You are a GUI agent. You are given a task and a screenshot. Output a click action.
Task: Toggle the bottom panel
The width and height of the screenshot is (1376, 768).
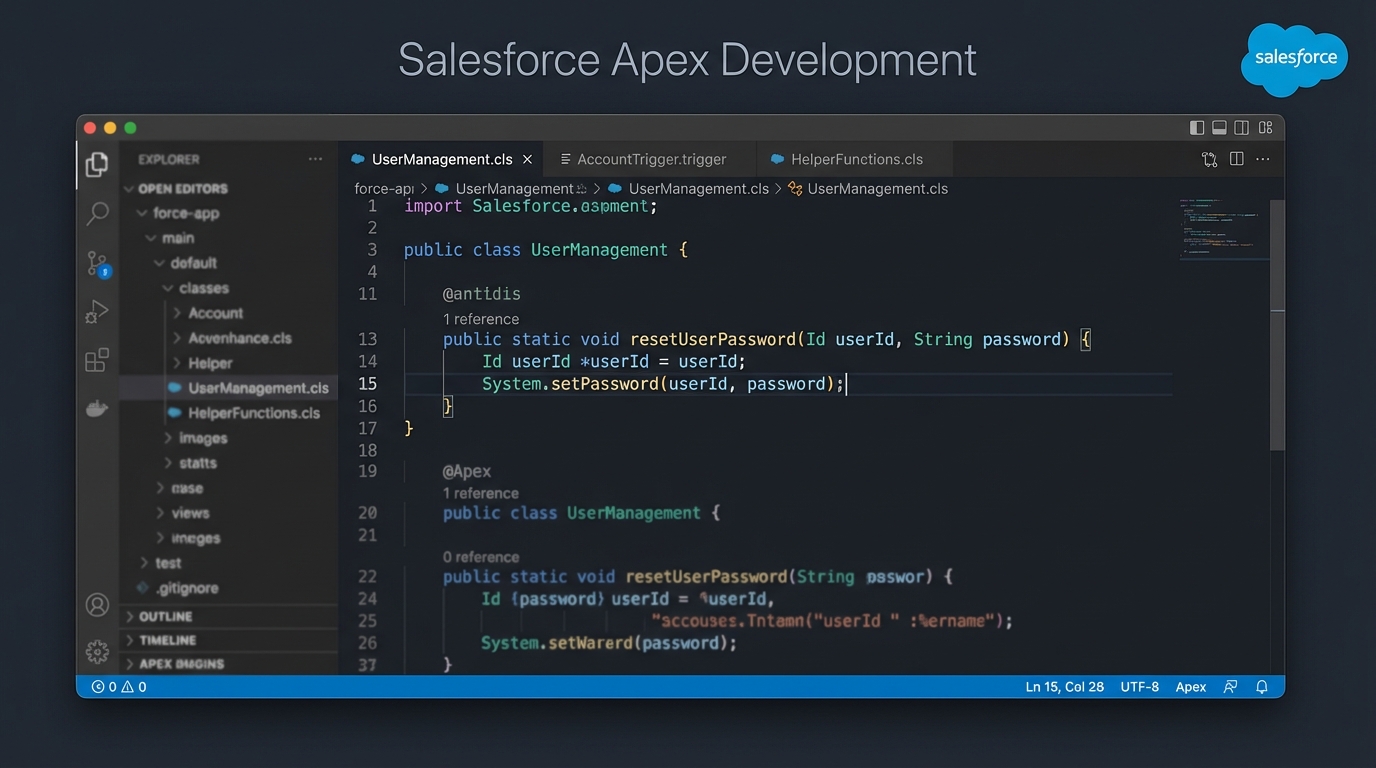(1219, 128)
